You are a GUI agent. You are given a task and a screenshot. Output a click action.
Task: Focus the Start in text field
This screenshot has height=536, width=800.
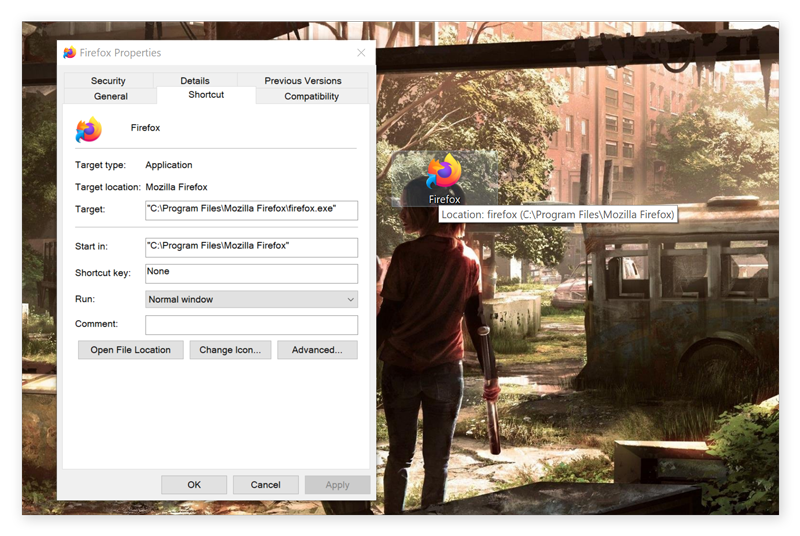pyautogui.click(x=251, y=246)
